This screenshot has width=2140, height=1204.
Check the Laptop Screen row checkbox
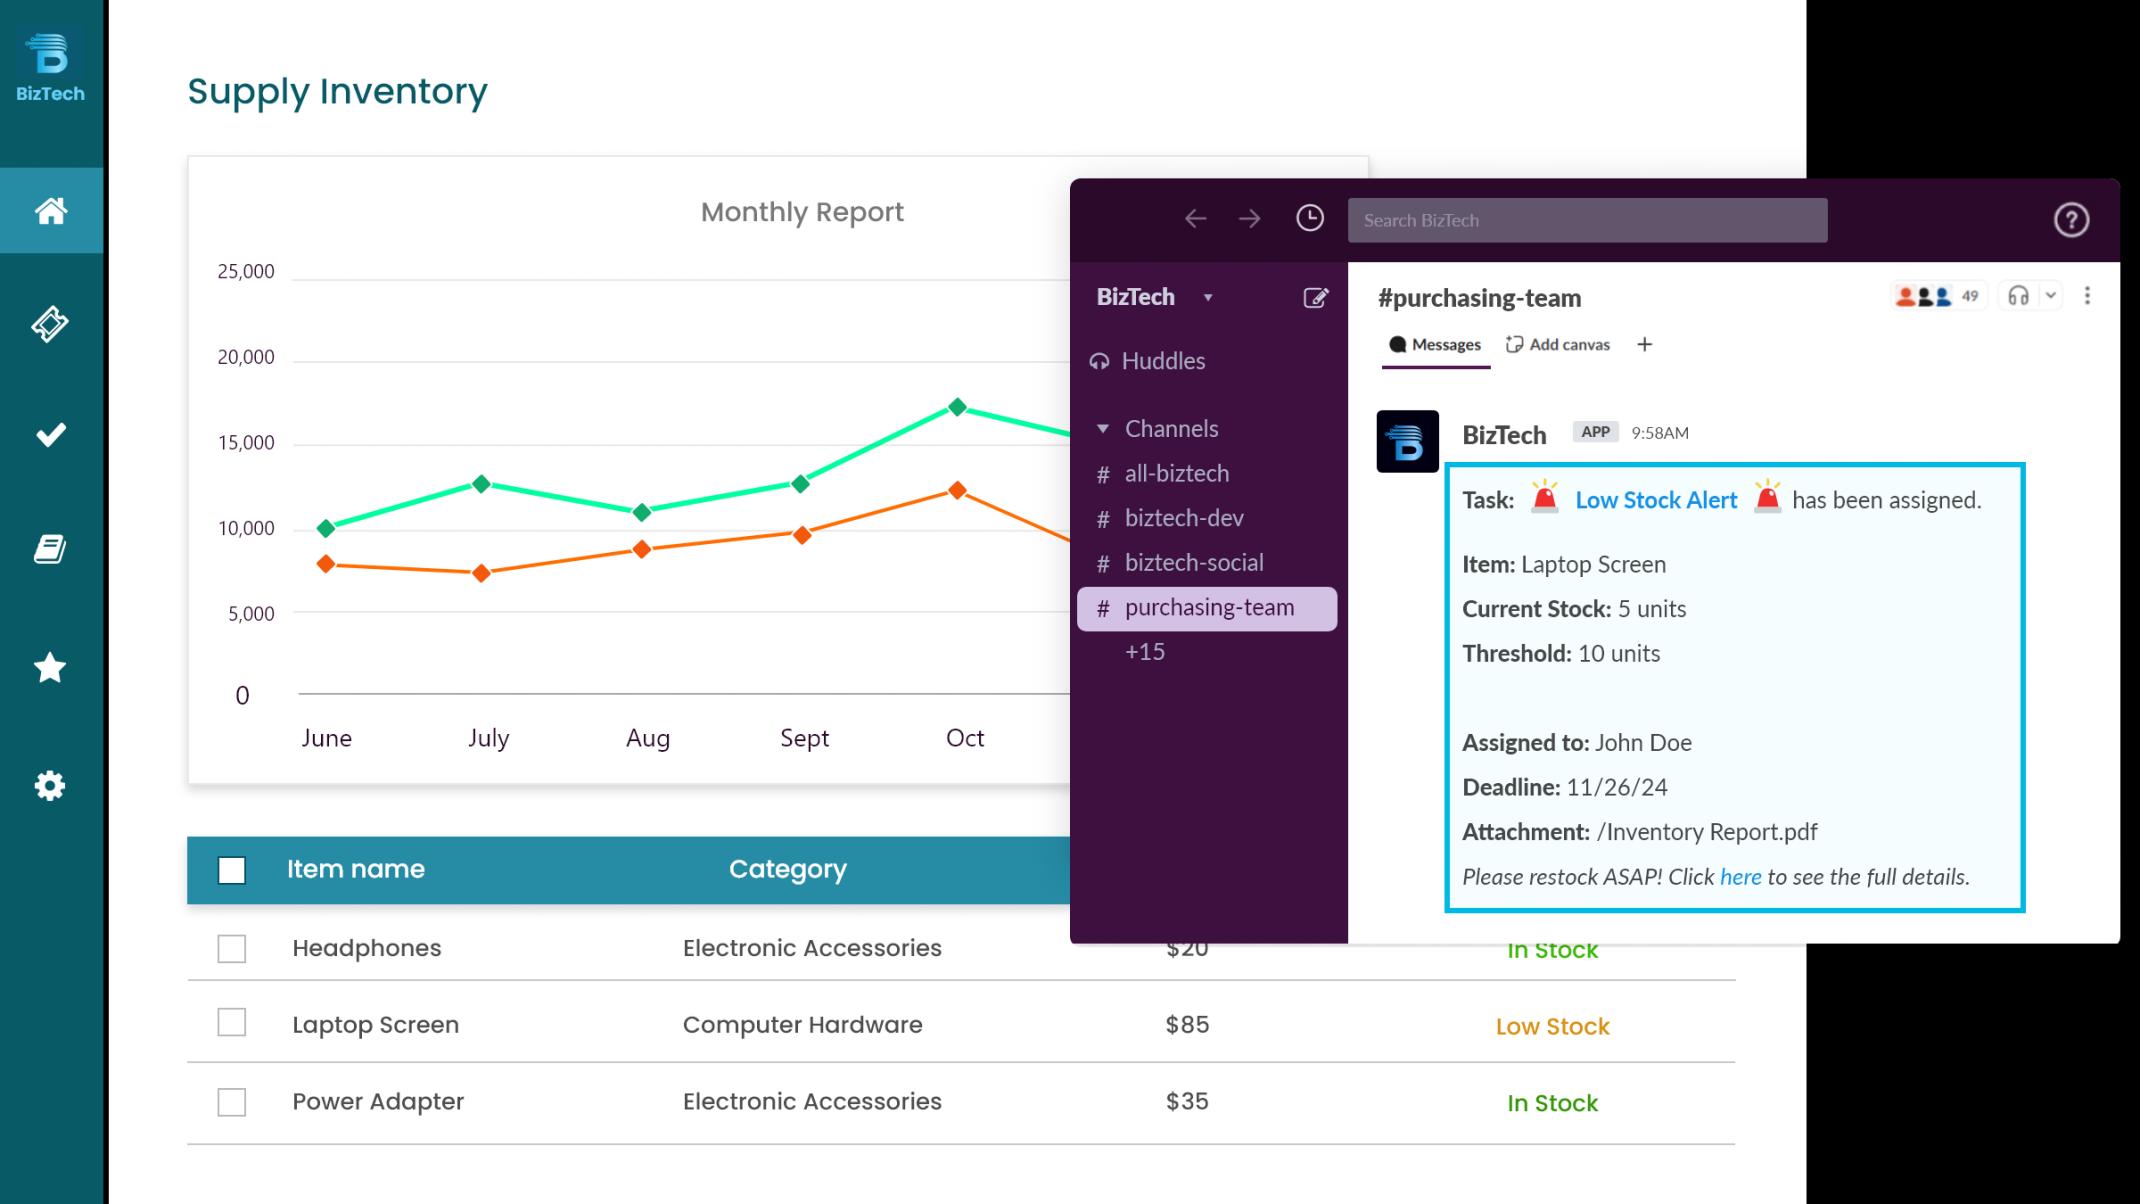(x=231, y=1024)
